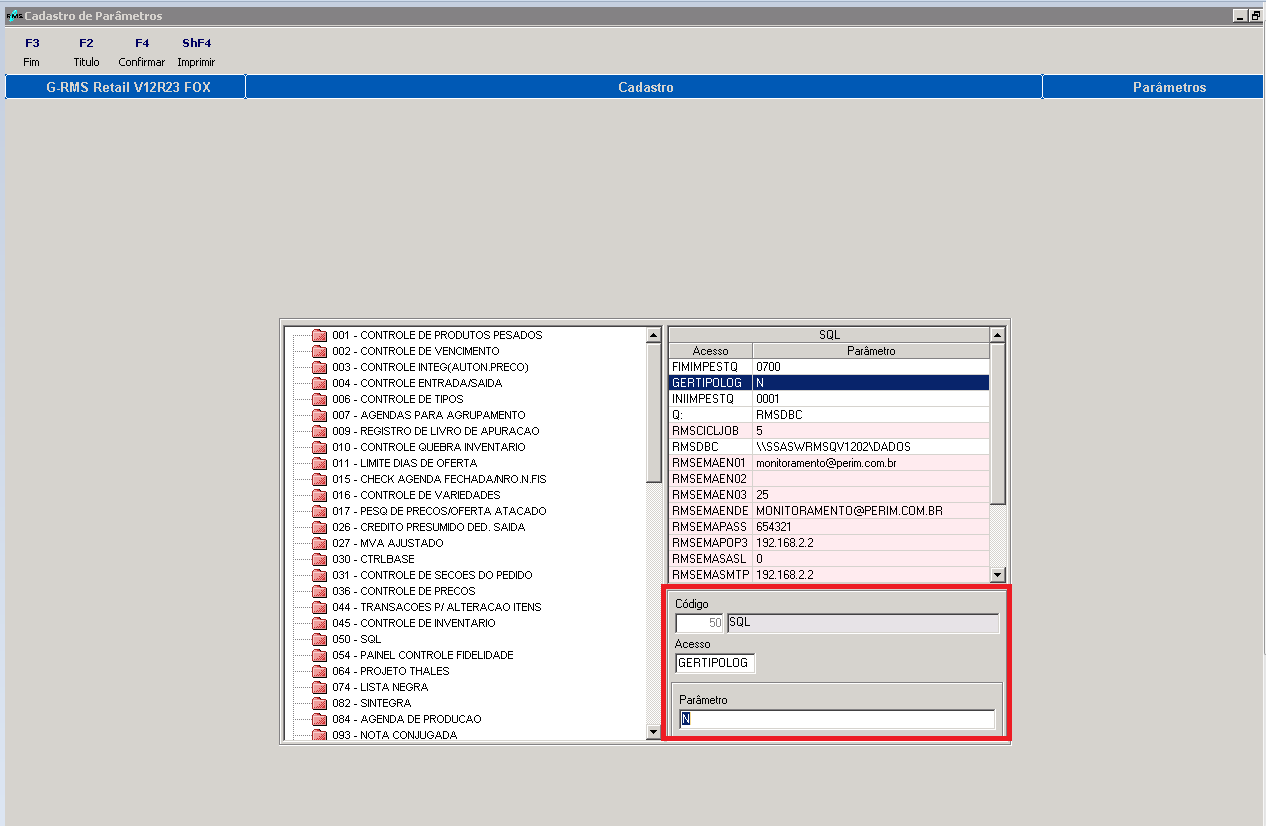The image size is (1266, 826).
Task: Open folder icon for 006 - CONTROLE DE TIPOS
Action: coord(319,399)
